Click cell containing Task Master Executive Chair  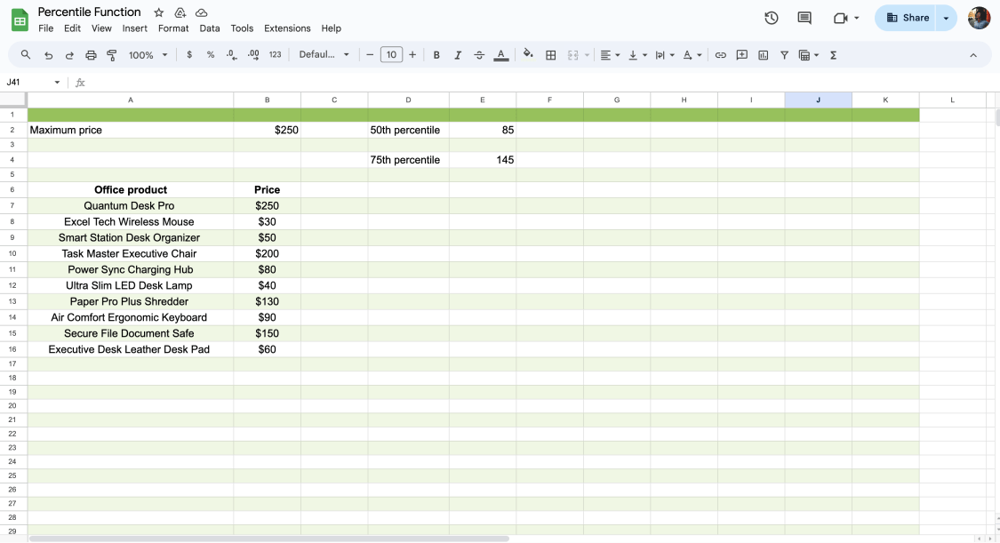coord(130,254)
